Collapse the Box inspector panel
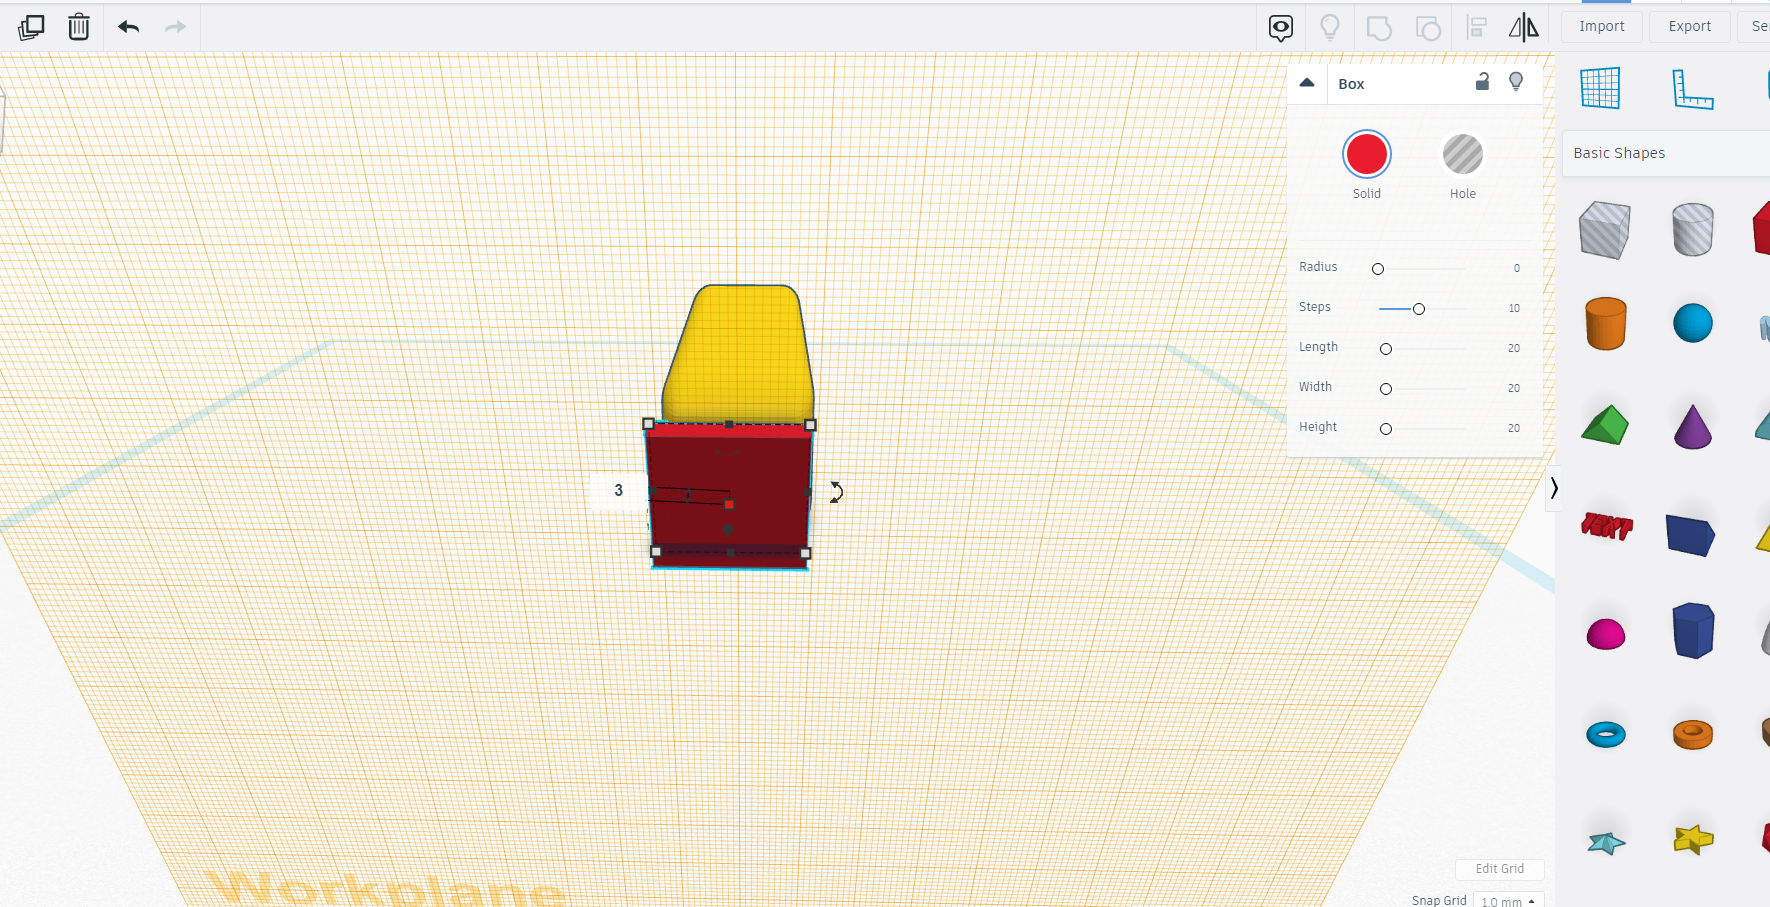1770x907 pixels. pyautogui.click(x=1307, y=83)
